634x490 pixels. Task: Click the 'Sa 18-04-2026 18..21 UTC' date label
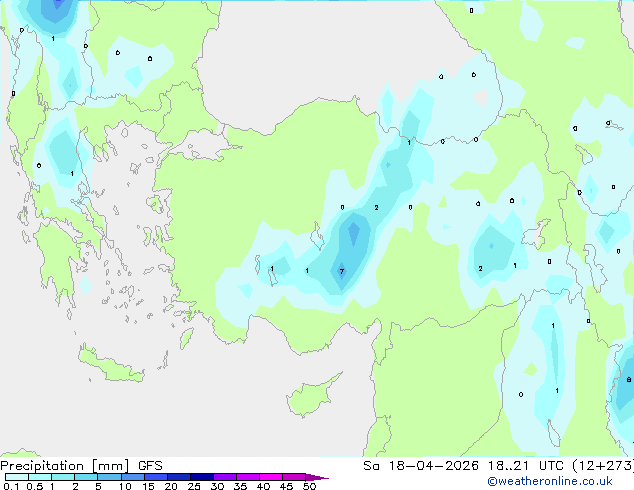point(463,466)
